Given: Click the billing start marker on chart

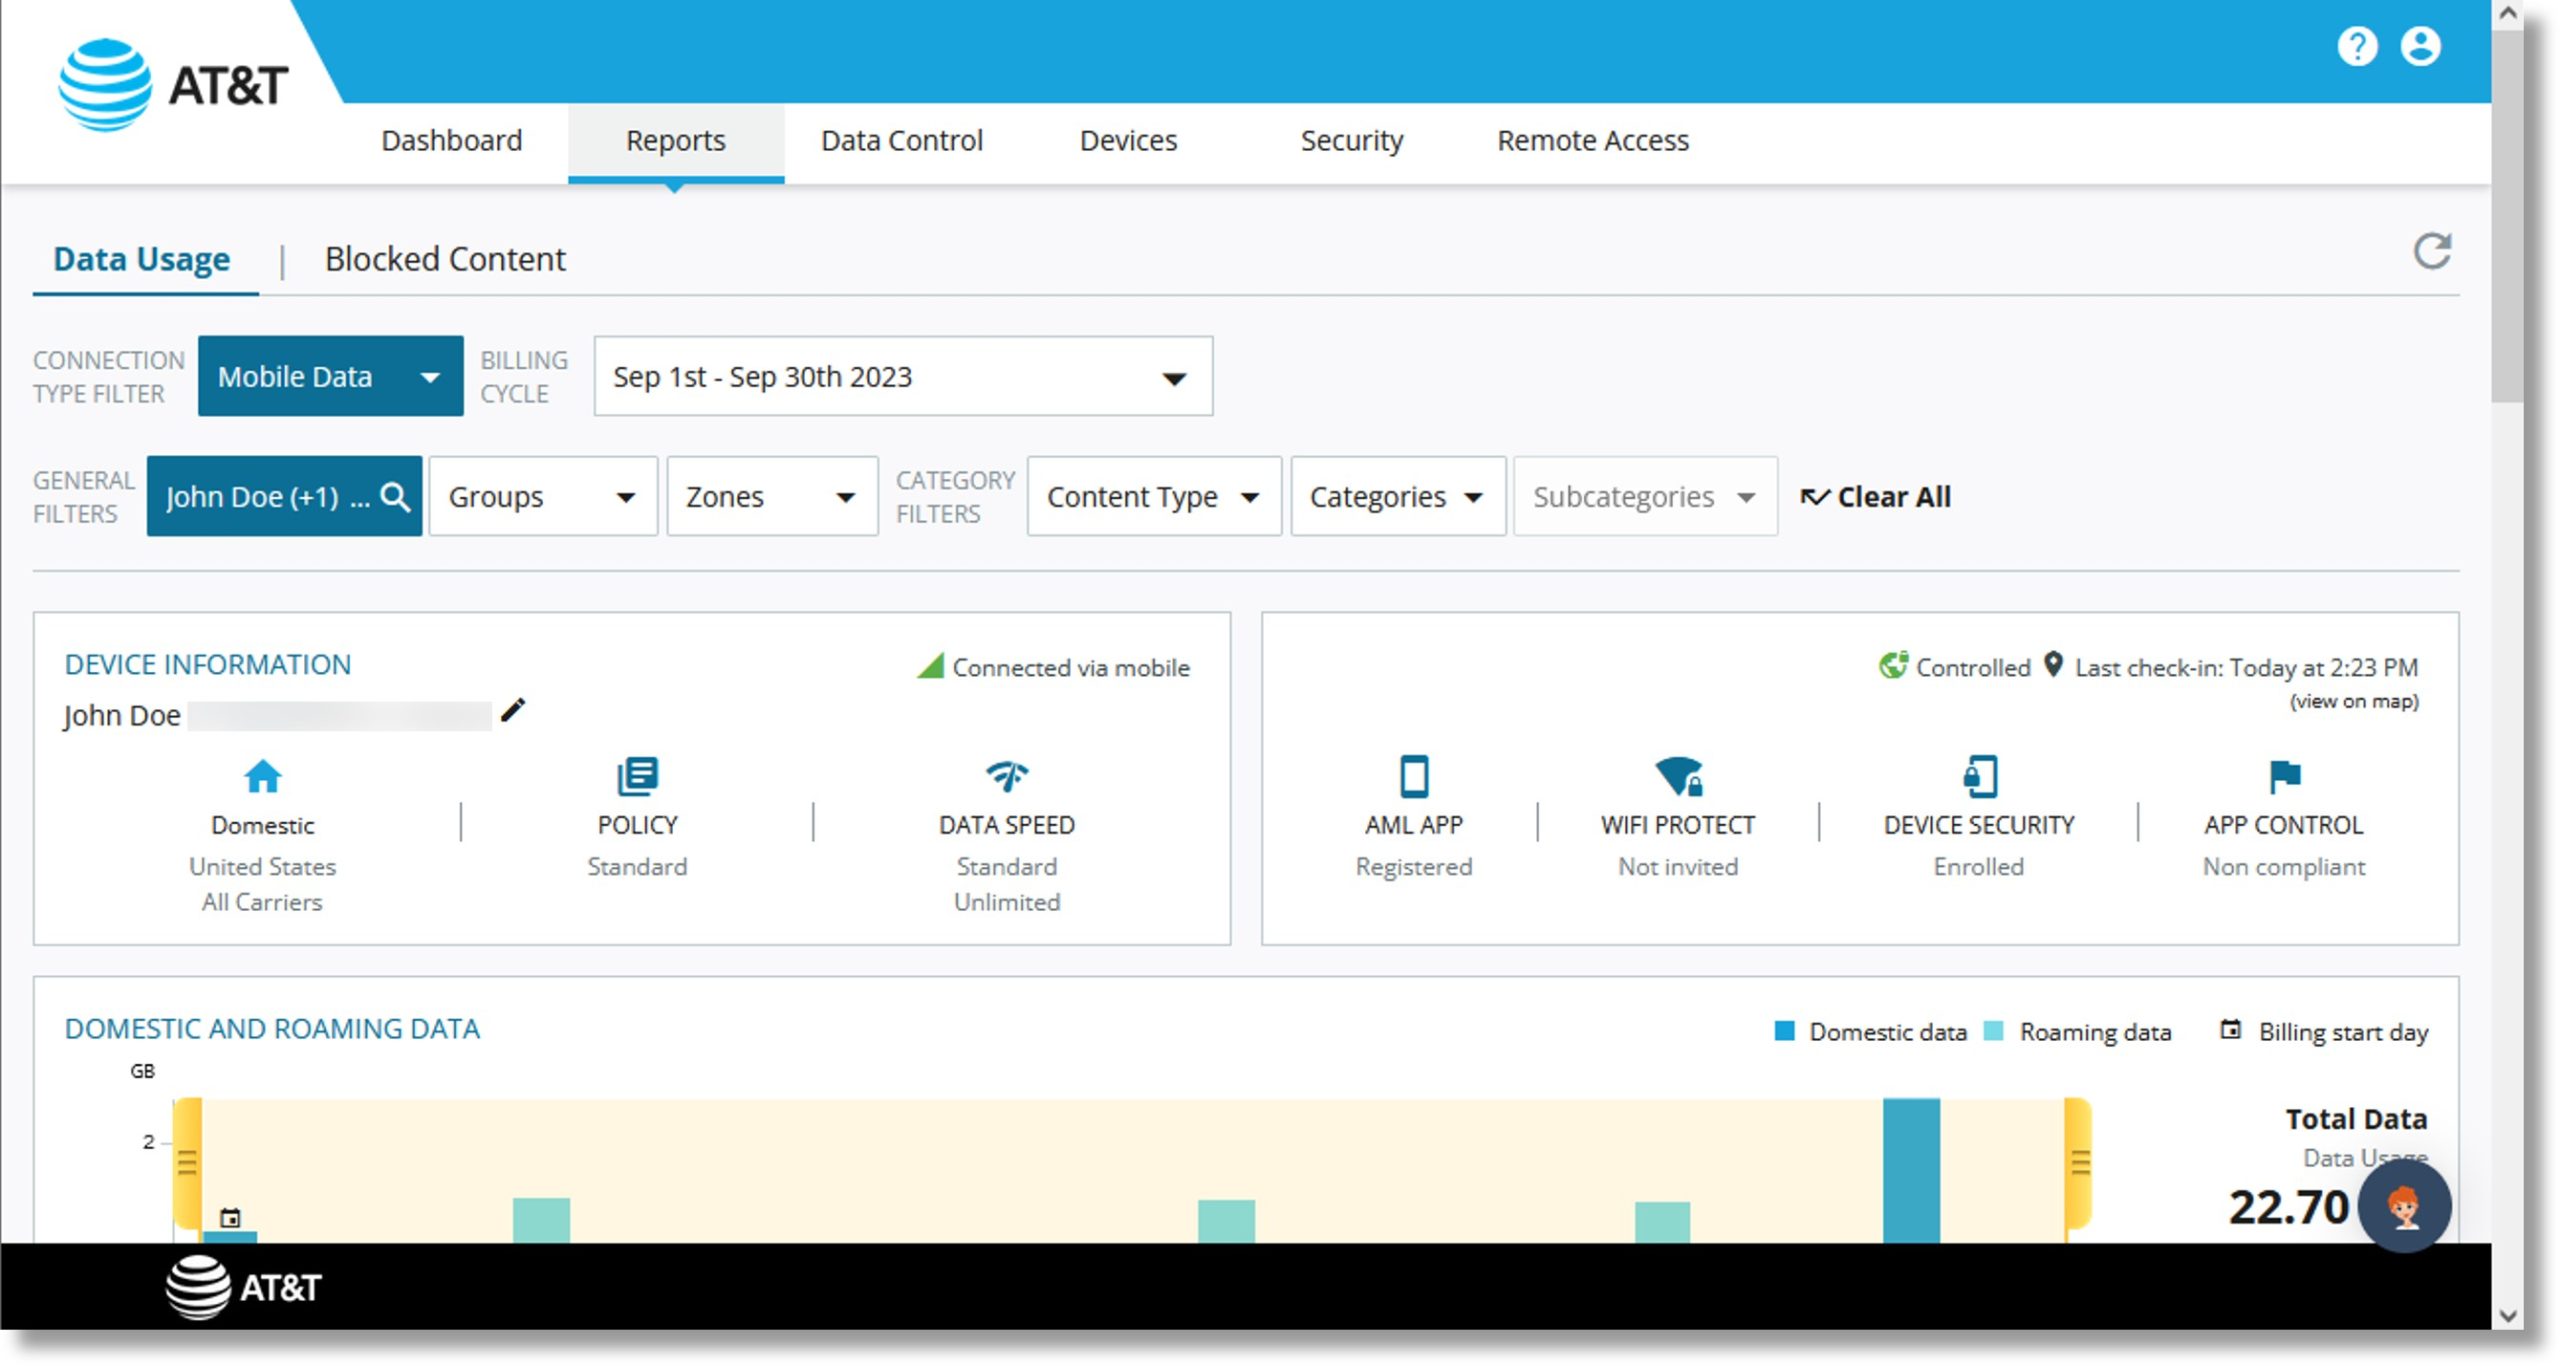Looking at the screenshot, I should click(x=230, y=1218).
